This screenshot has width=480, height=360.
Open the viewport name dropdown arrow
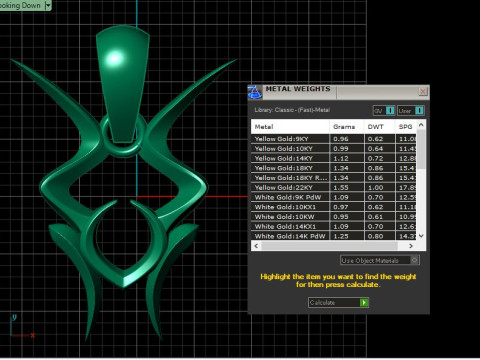click(x=48, y=5)
